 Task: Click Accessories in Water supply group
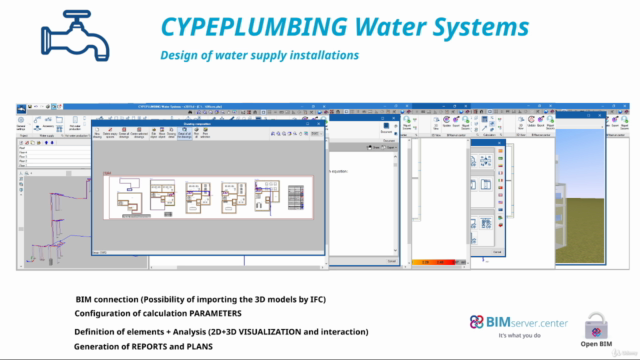(x=48, y=122)
